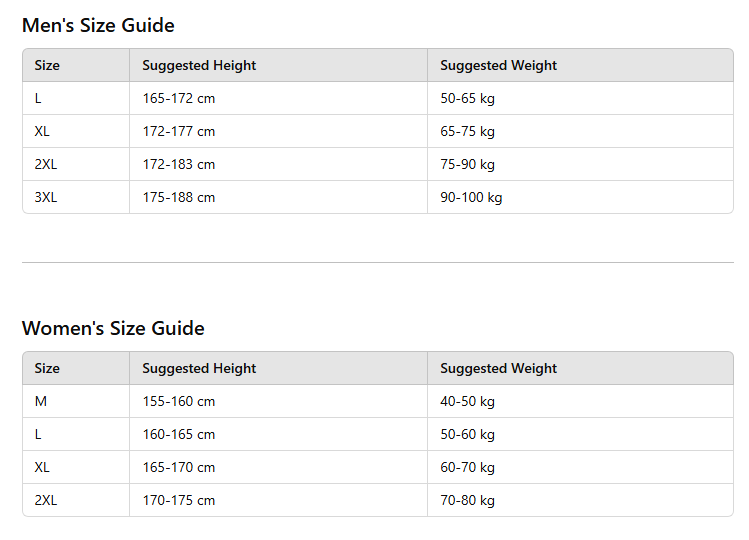Select the 155-160 cm height cell
The height and width of the screenshot is (540, 749).
click(179, 402)
